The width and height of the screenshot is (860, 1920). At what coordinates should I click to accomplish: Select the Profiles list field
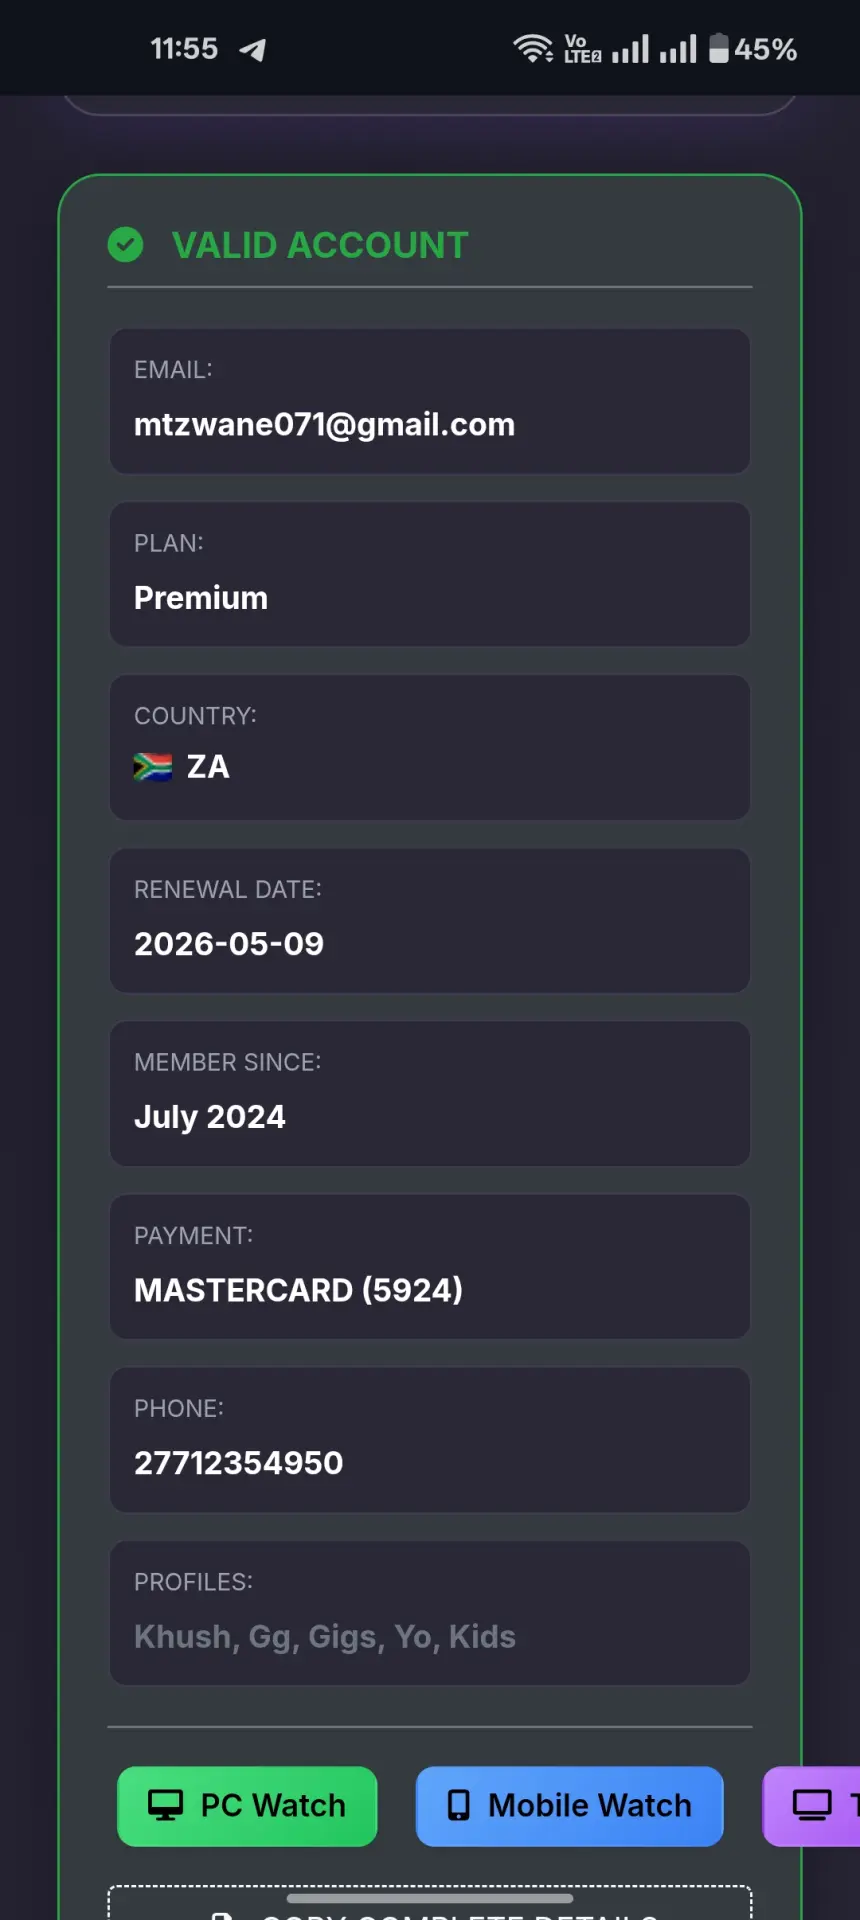[430, 1613]
